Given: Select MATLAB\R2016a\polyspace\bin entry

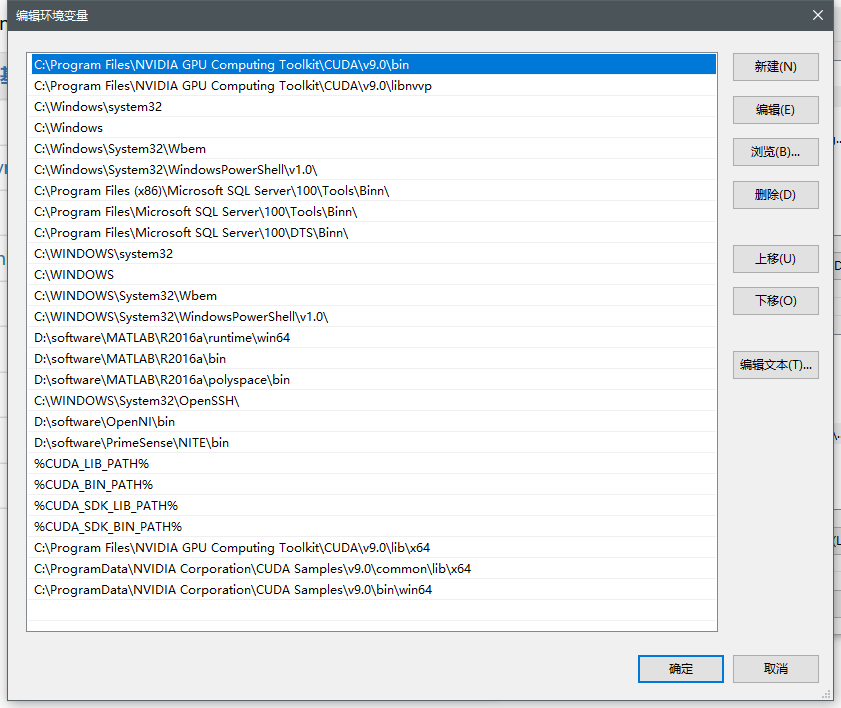Looking at the screenshot, I should (373, 380).
